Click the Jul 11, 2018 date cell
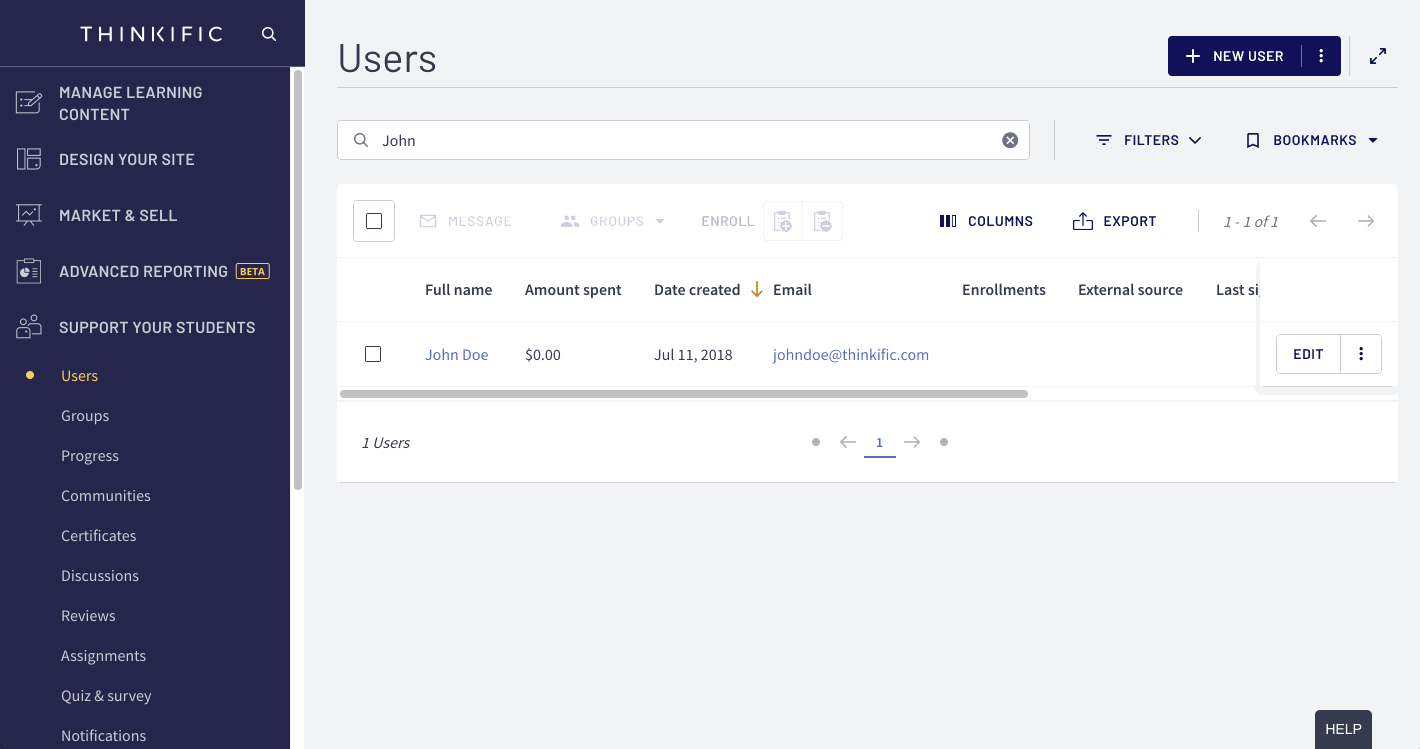Image resolution: width=1420 pixels, height=749 pixels. (693, 354)
